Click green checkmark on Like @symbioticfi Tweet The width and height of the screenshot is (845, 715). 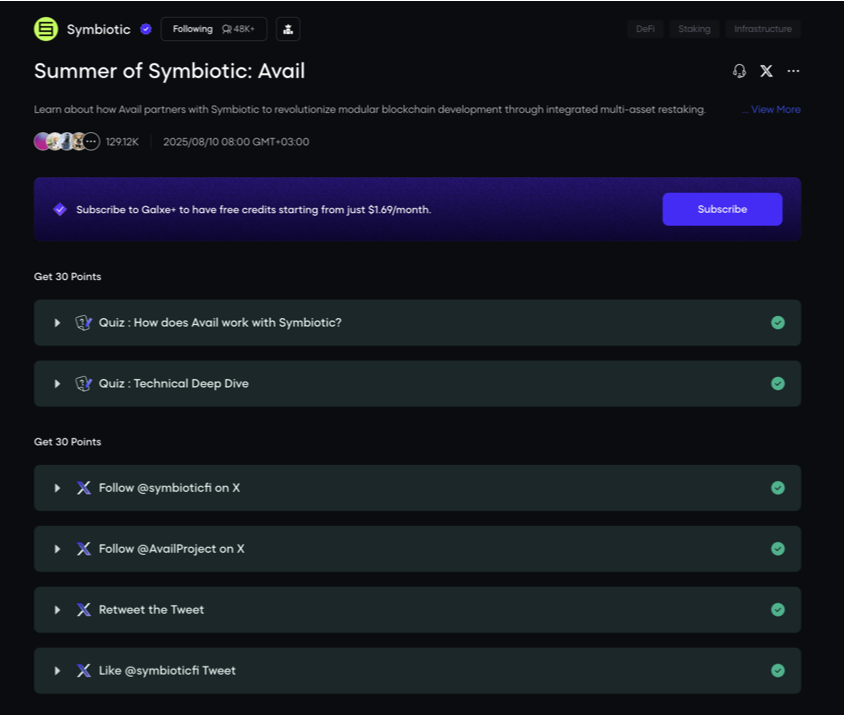tap(778, 670)
